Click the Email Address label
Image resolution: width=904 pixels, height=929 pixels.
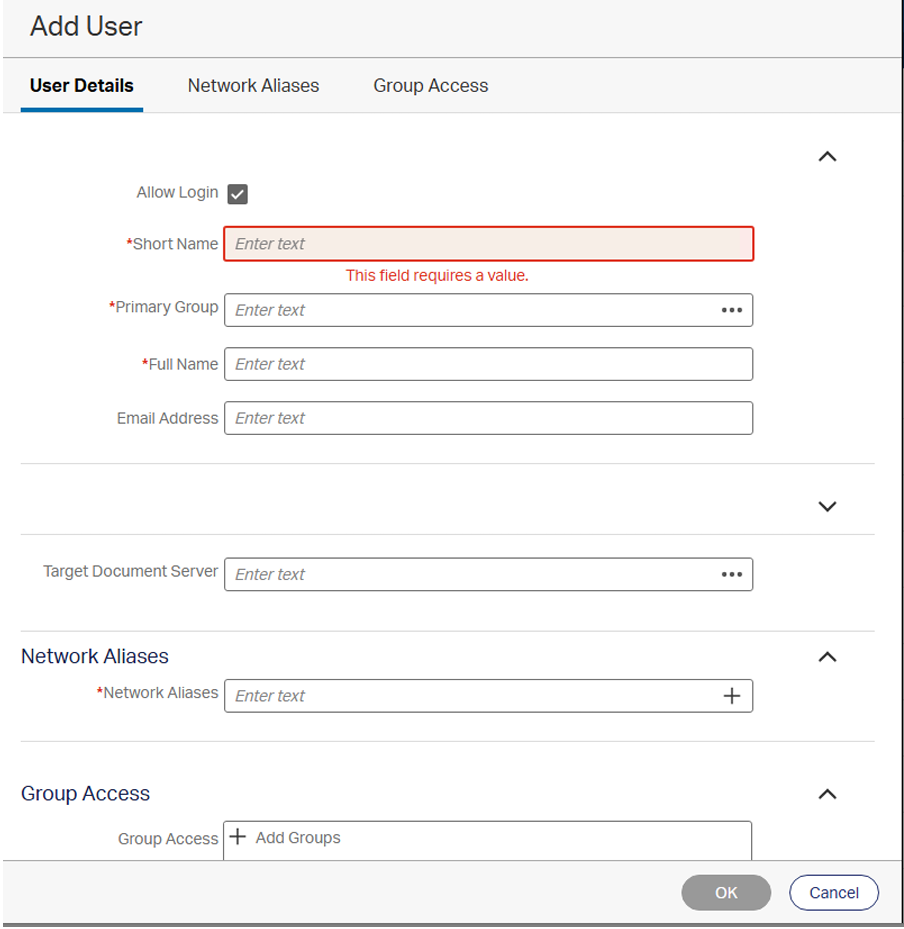click(168, 418)
